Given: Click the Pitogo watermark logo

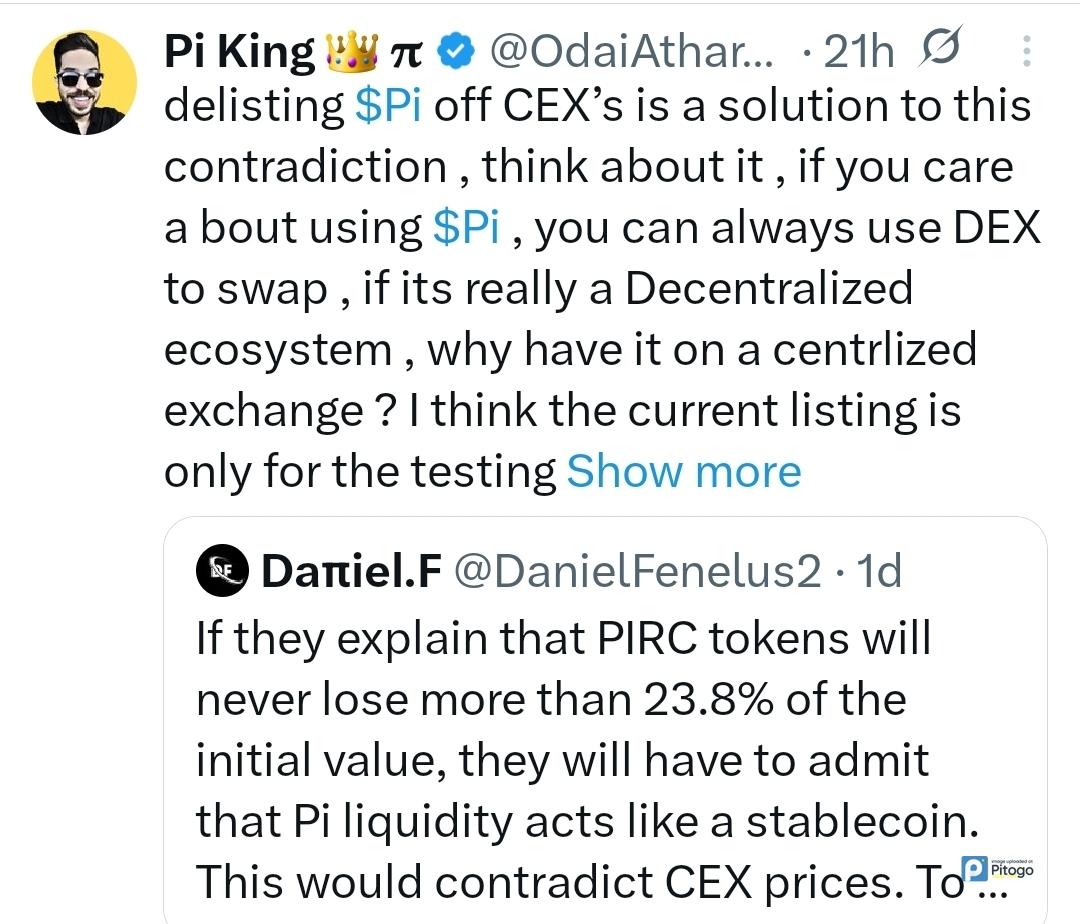Looking at the screenshot, I should (996, 867).
